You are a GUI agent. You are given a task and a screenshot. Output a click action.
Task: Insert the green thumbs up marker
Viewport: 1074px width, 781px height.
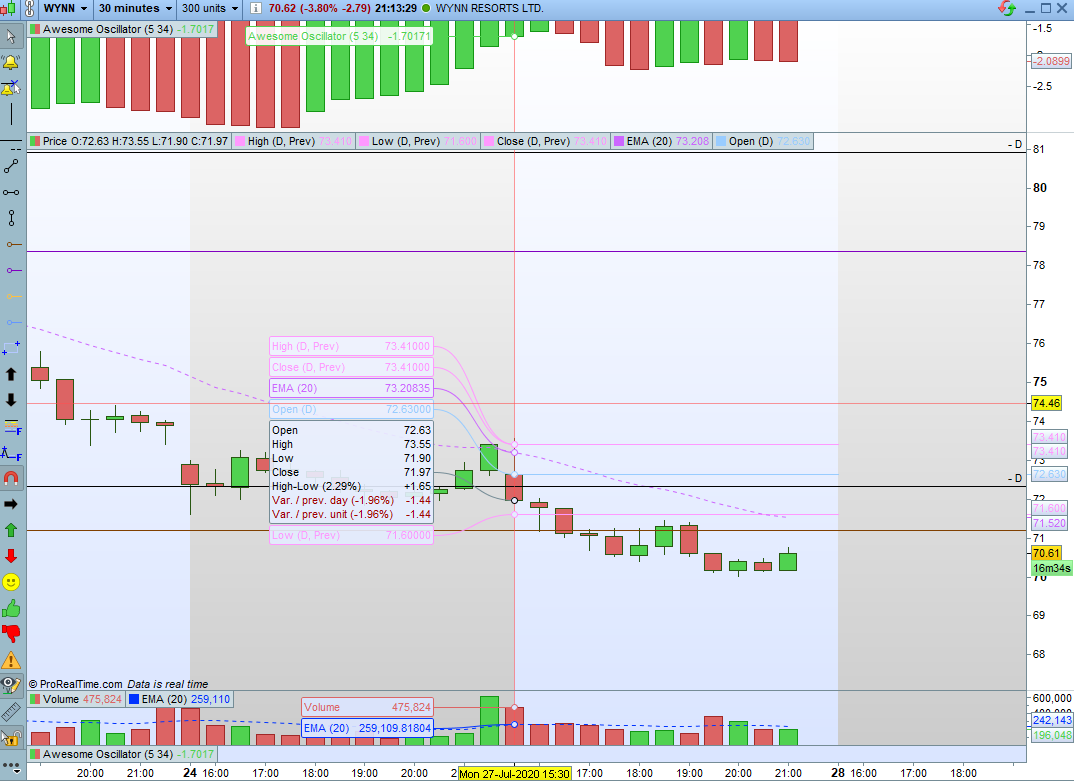(x=11, y=608)
